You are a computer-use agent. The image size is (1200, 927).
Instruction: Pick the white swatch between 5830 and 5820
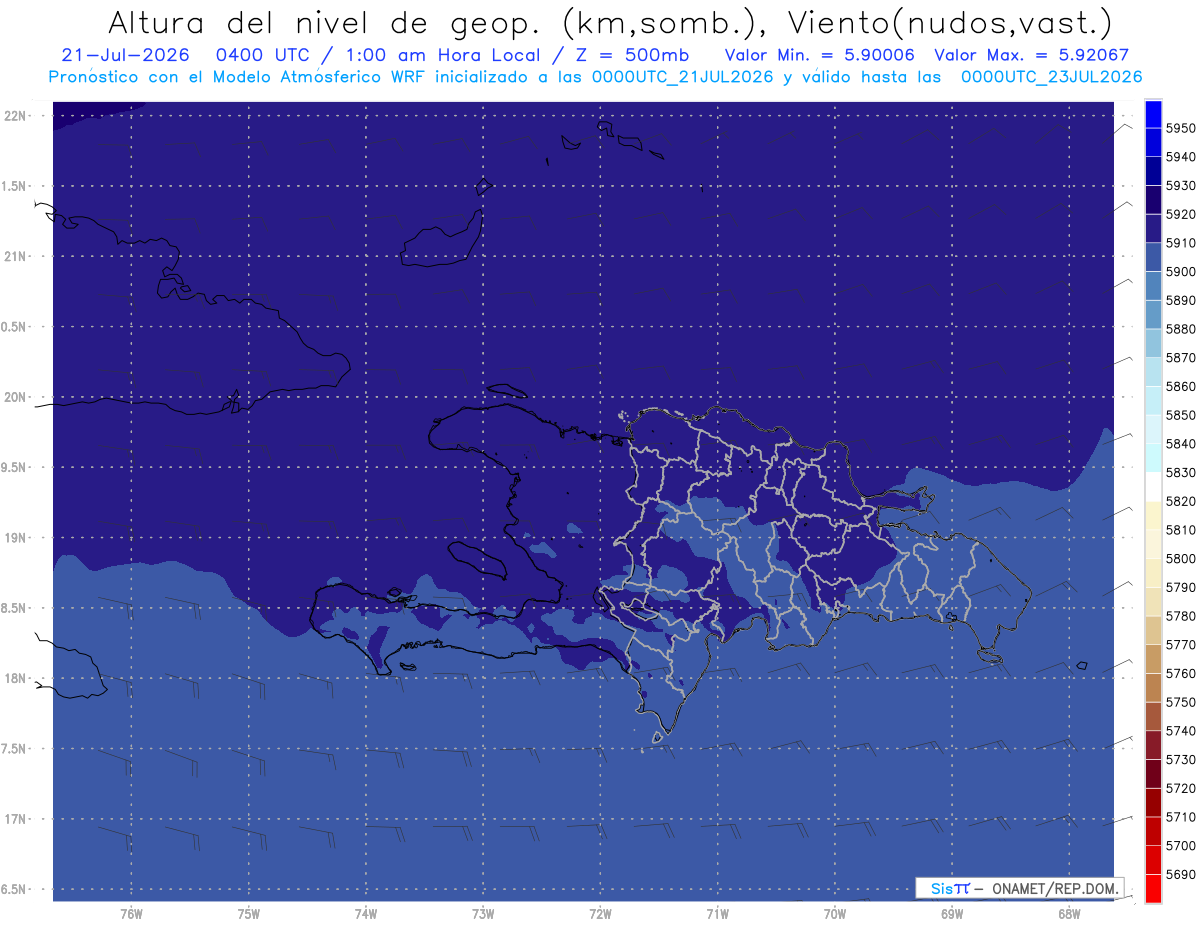pos(1153,486)
